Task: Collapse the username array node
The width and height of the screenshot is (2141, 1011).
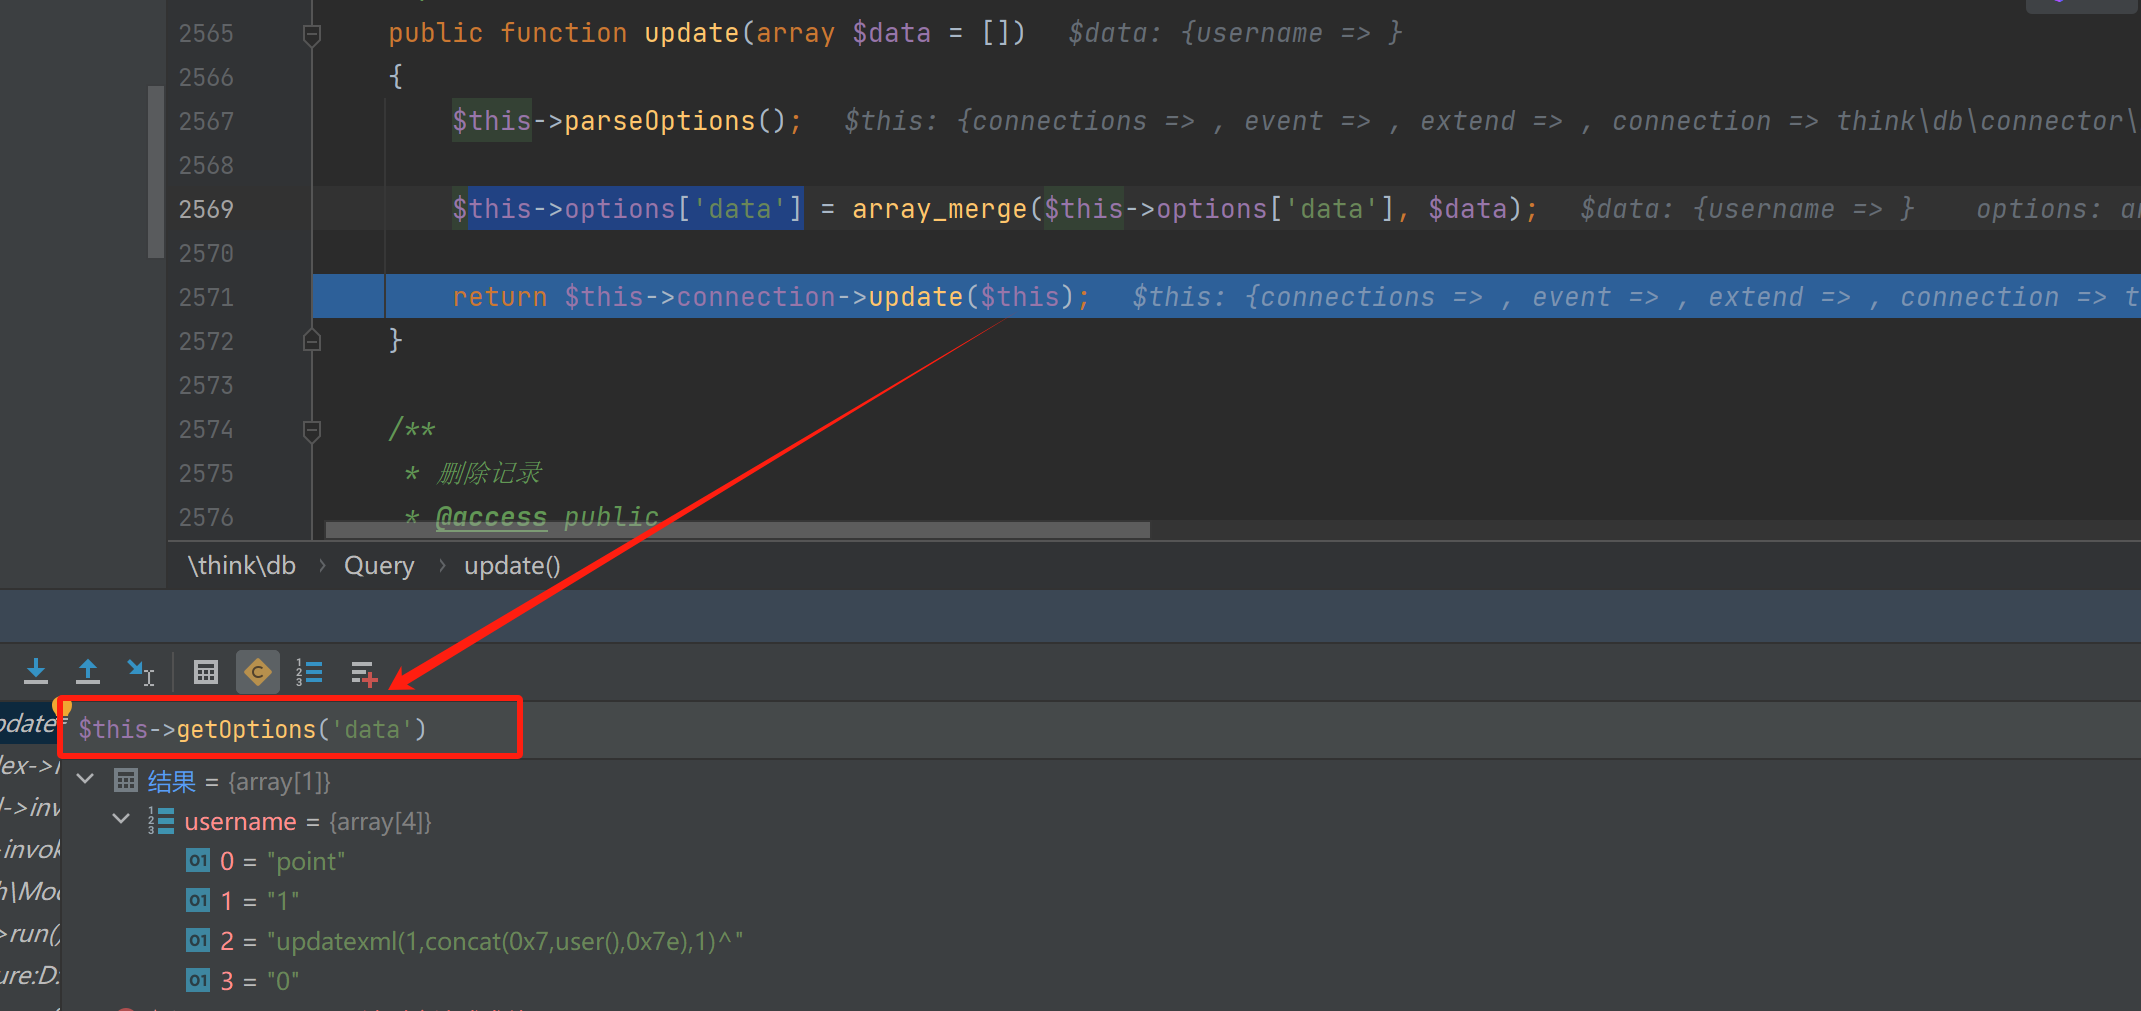Action: coord(121,819)
